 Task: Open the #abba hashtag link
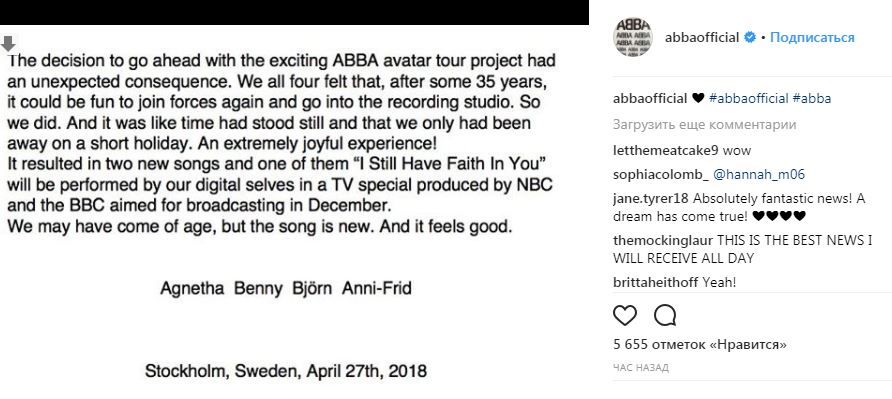[812, 98]
